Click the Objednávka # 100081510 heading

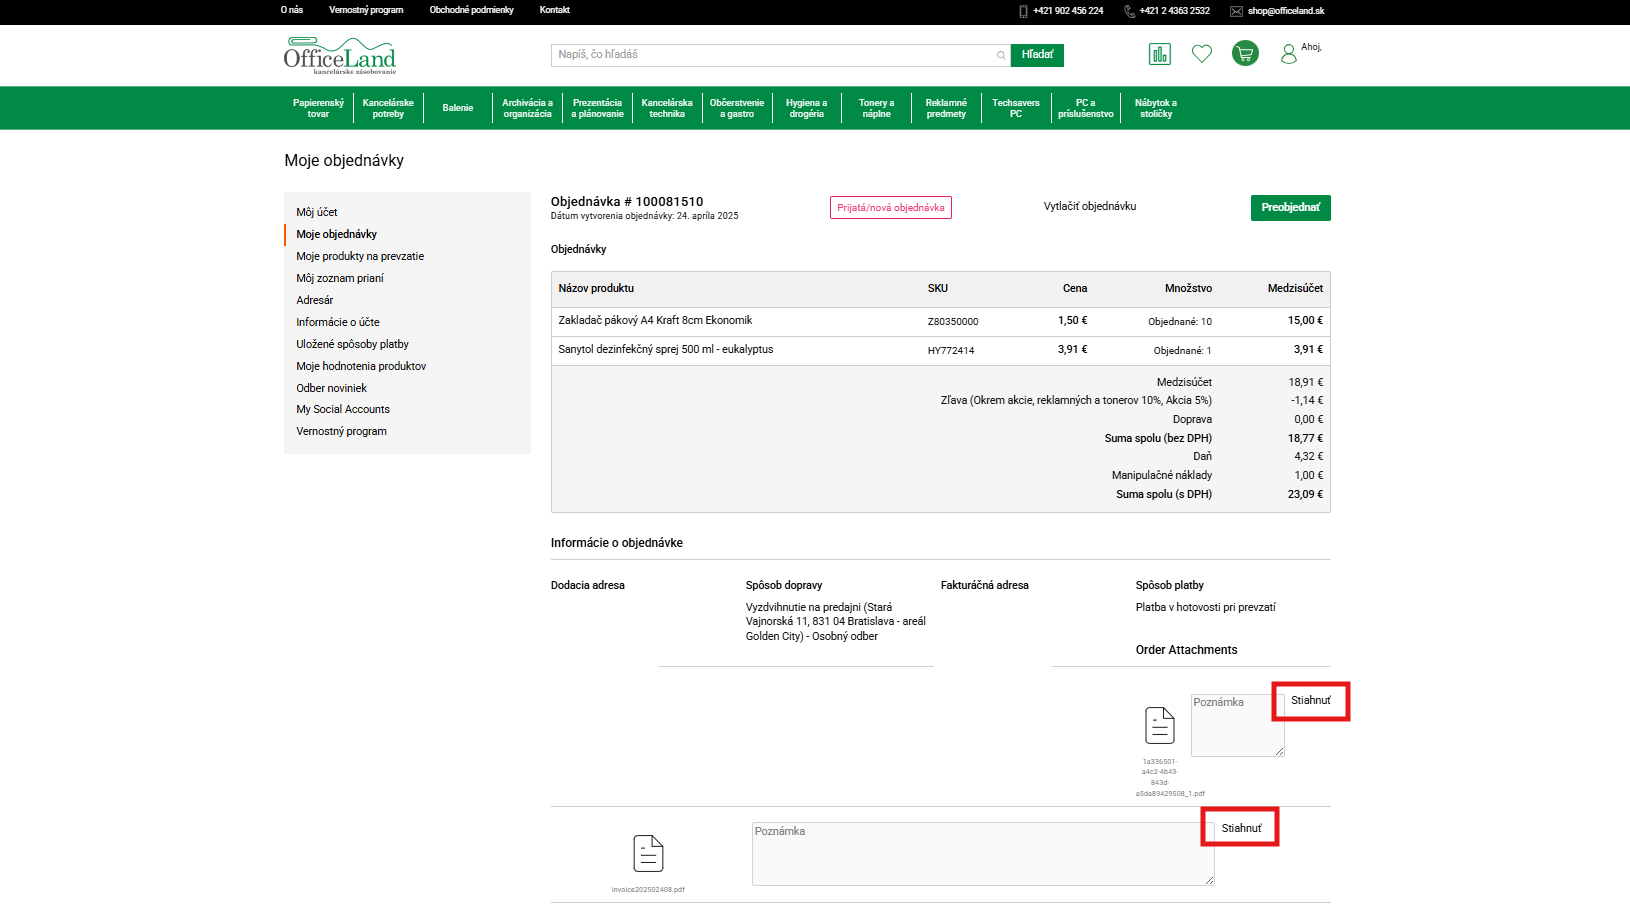point(627,201)
